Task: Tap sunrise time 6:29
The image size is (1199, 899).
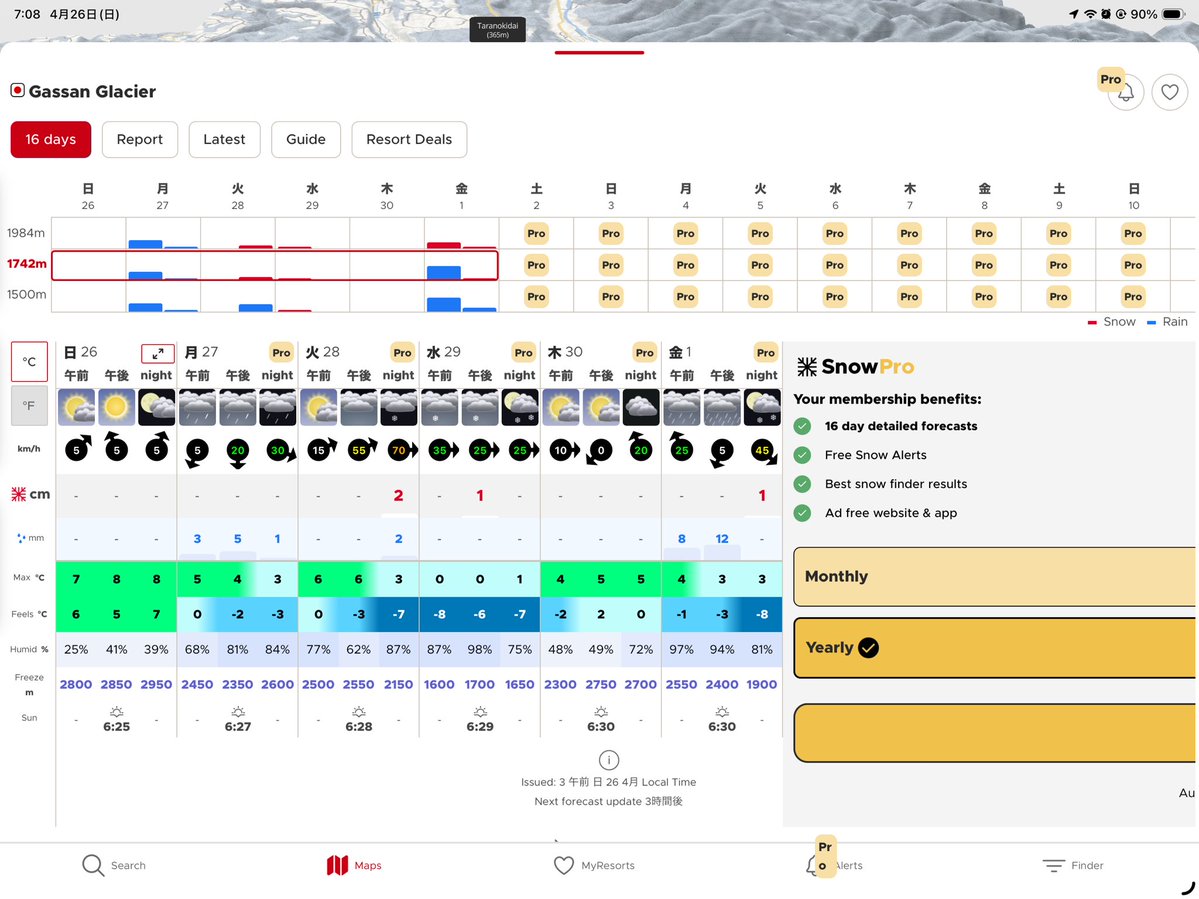Action: (x=480, y=726)
